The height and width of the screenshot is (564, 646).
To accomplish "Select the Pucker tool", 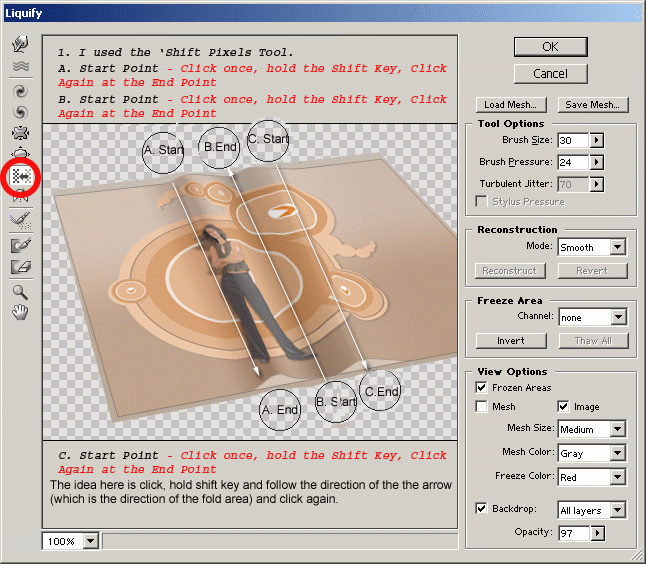I will pyautogui.click(x=20, y=133).
